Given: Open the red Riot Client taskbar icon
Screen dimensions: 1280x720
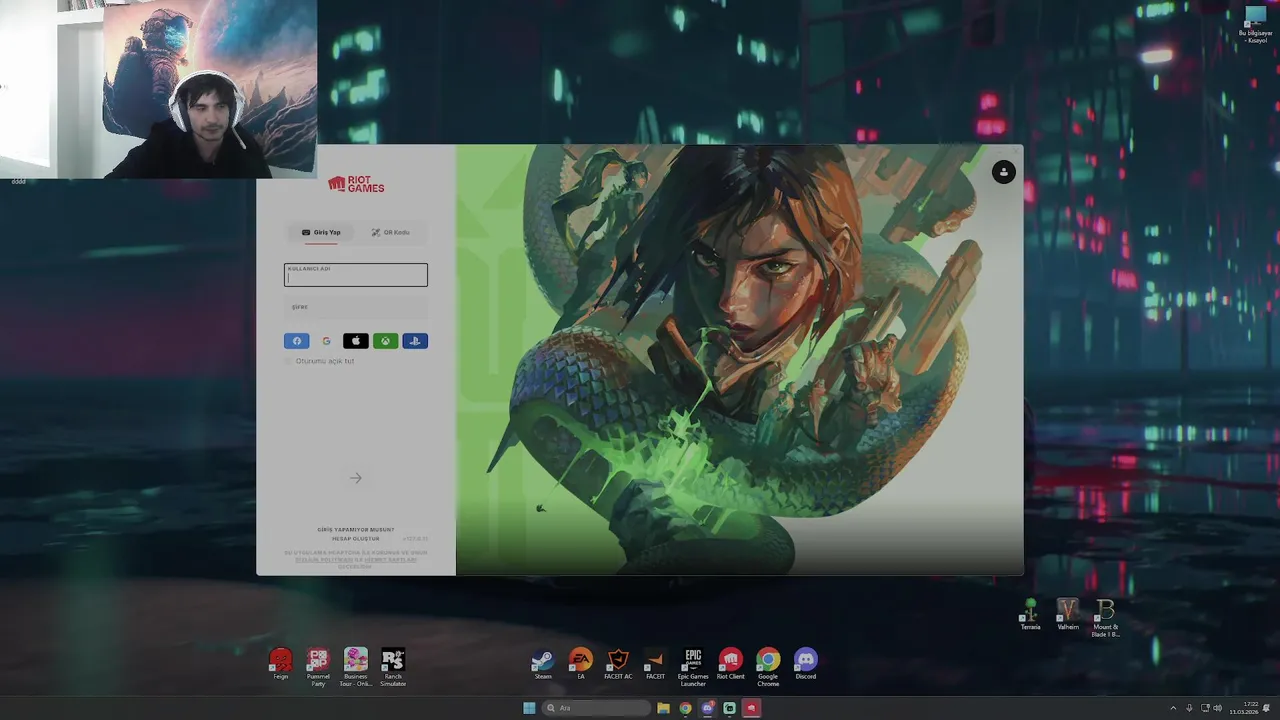Looking at the screenshot, I should coord(752,708).
